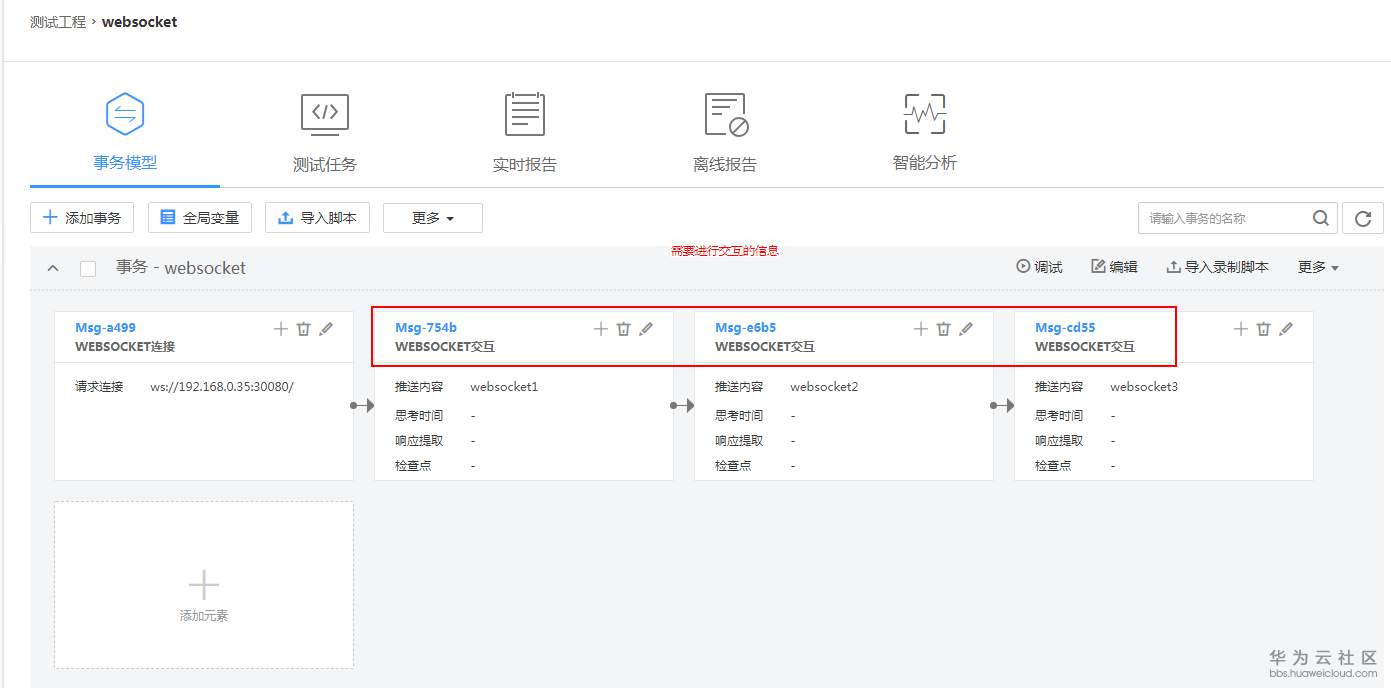The width and height of the screenshot is (1391, 688).
Task: Delete the Msg-754b card
Action: 624,328
